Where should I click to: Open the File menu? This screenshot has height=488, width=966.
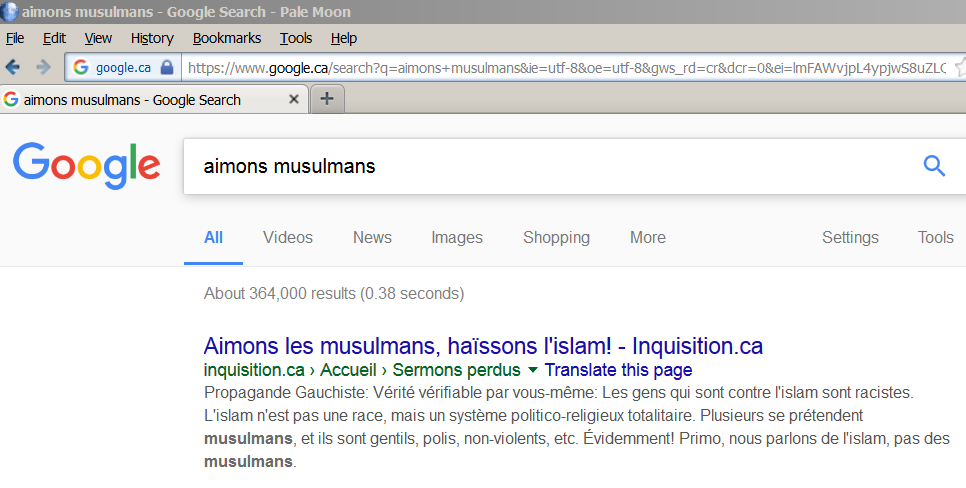(15, 38)
